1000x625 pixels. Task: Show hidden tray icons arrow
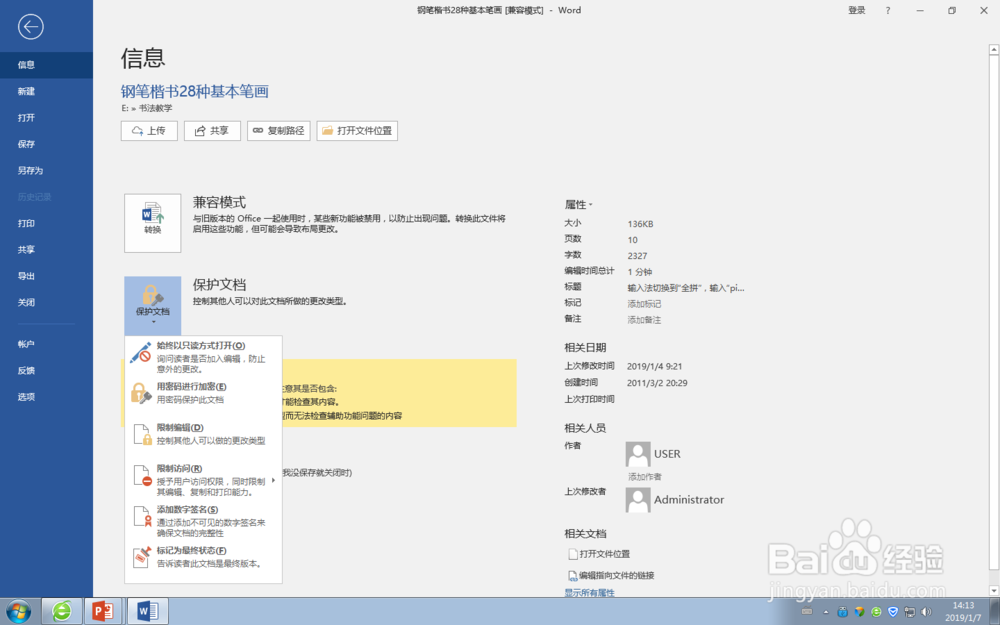[825, 612]
